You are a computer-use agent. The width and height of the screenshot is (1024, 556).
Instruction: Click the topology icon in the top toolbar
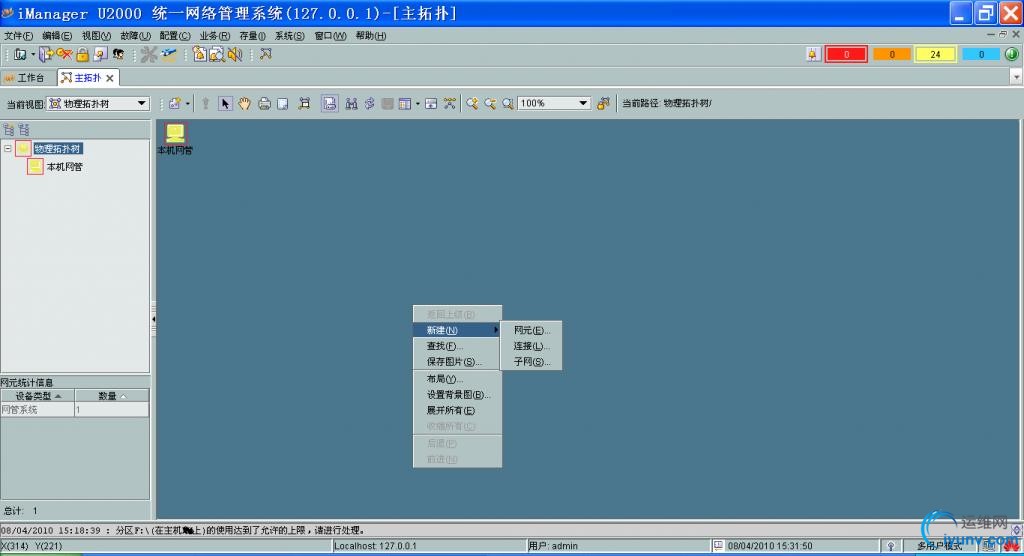pyautogui.click(x=265, y=54)
